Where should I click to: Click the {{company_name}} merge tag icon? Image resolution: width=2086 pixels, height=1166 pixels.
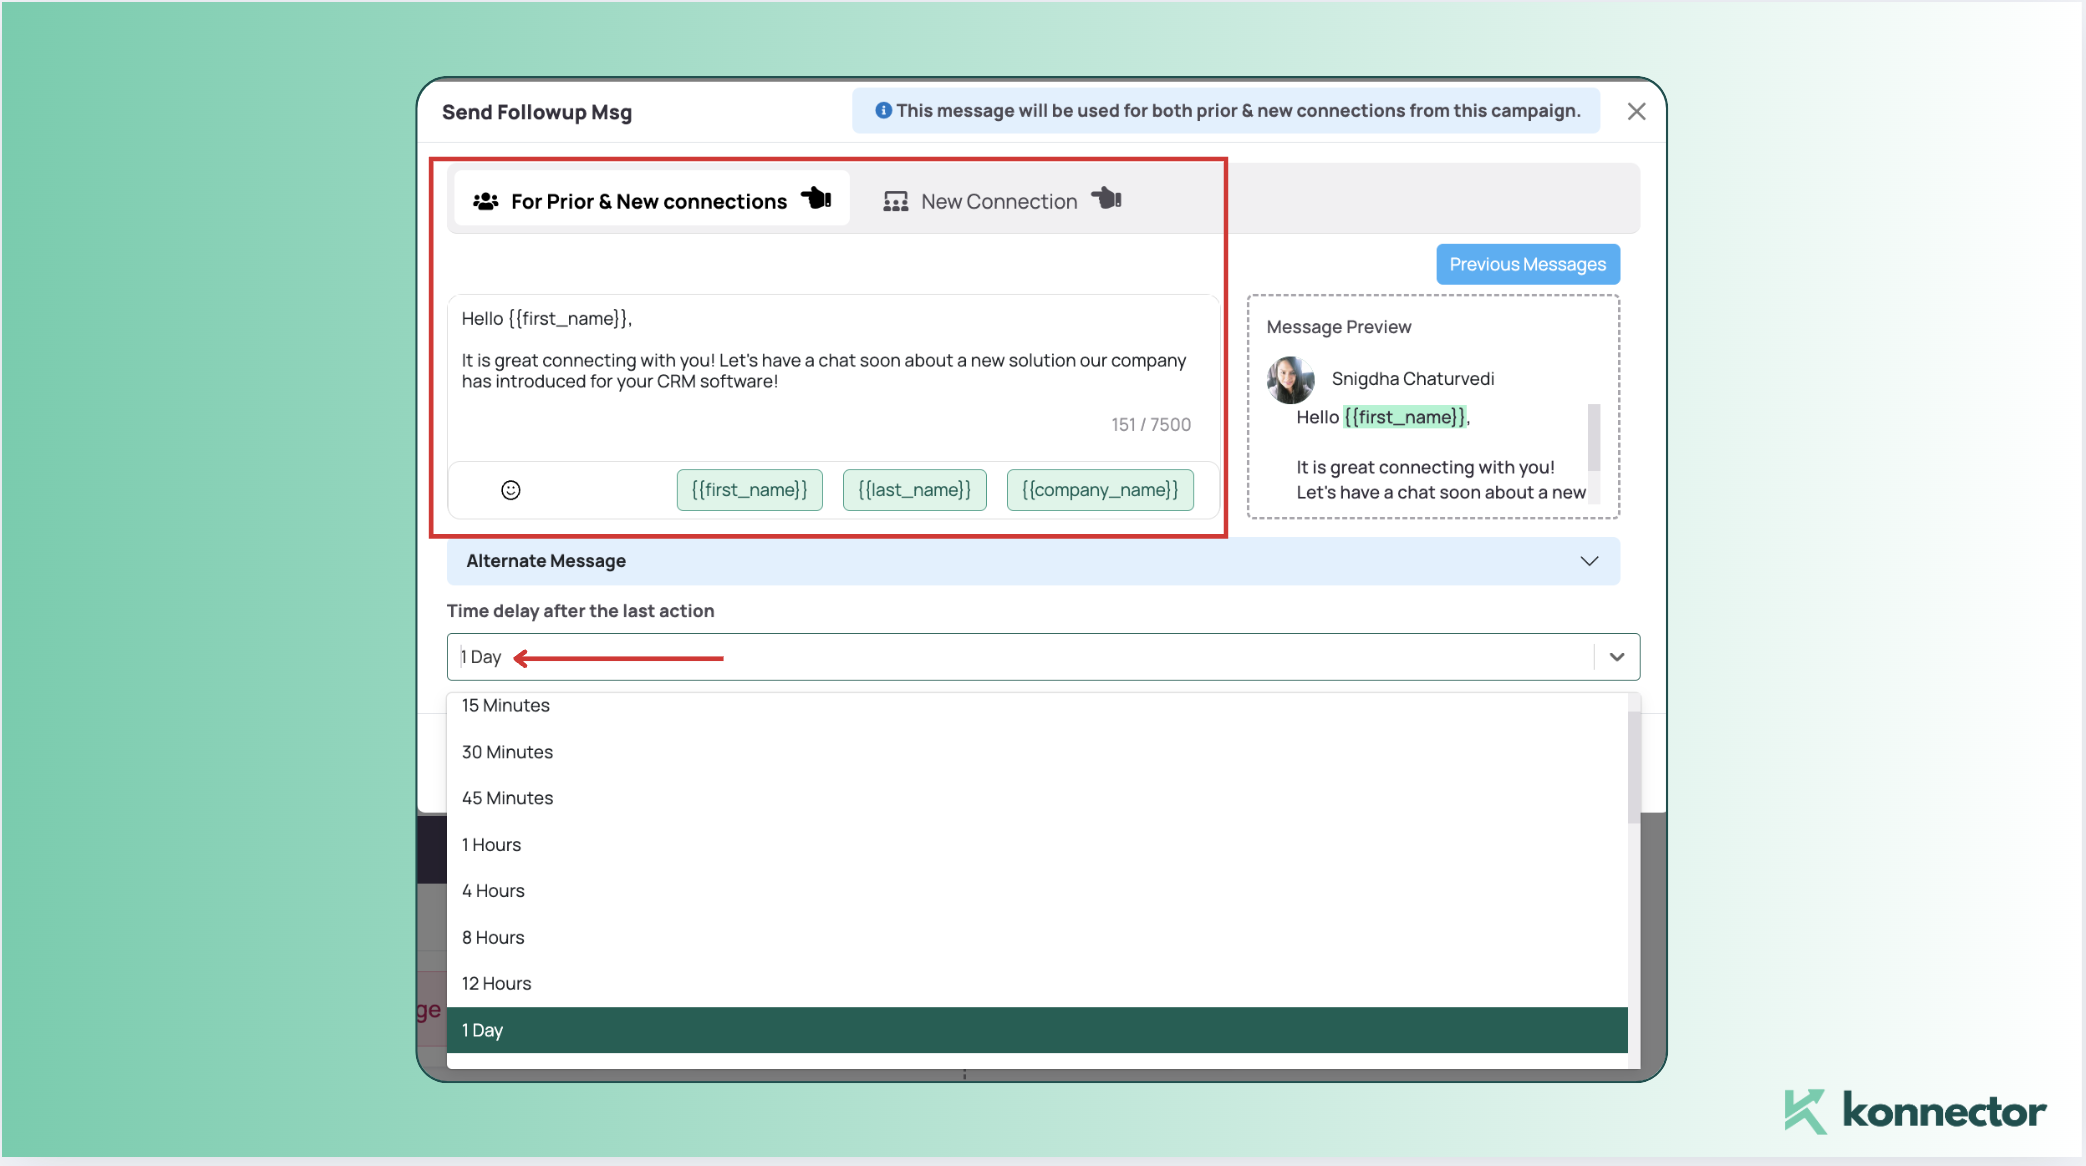point(1099,488)
